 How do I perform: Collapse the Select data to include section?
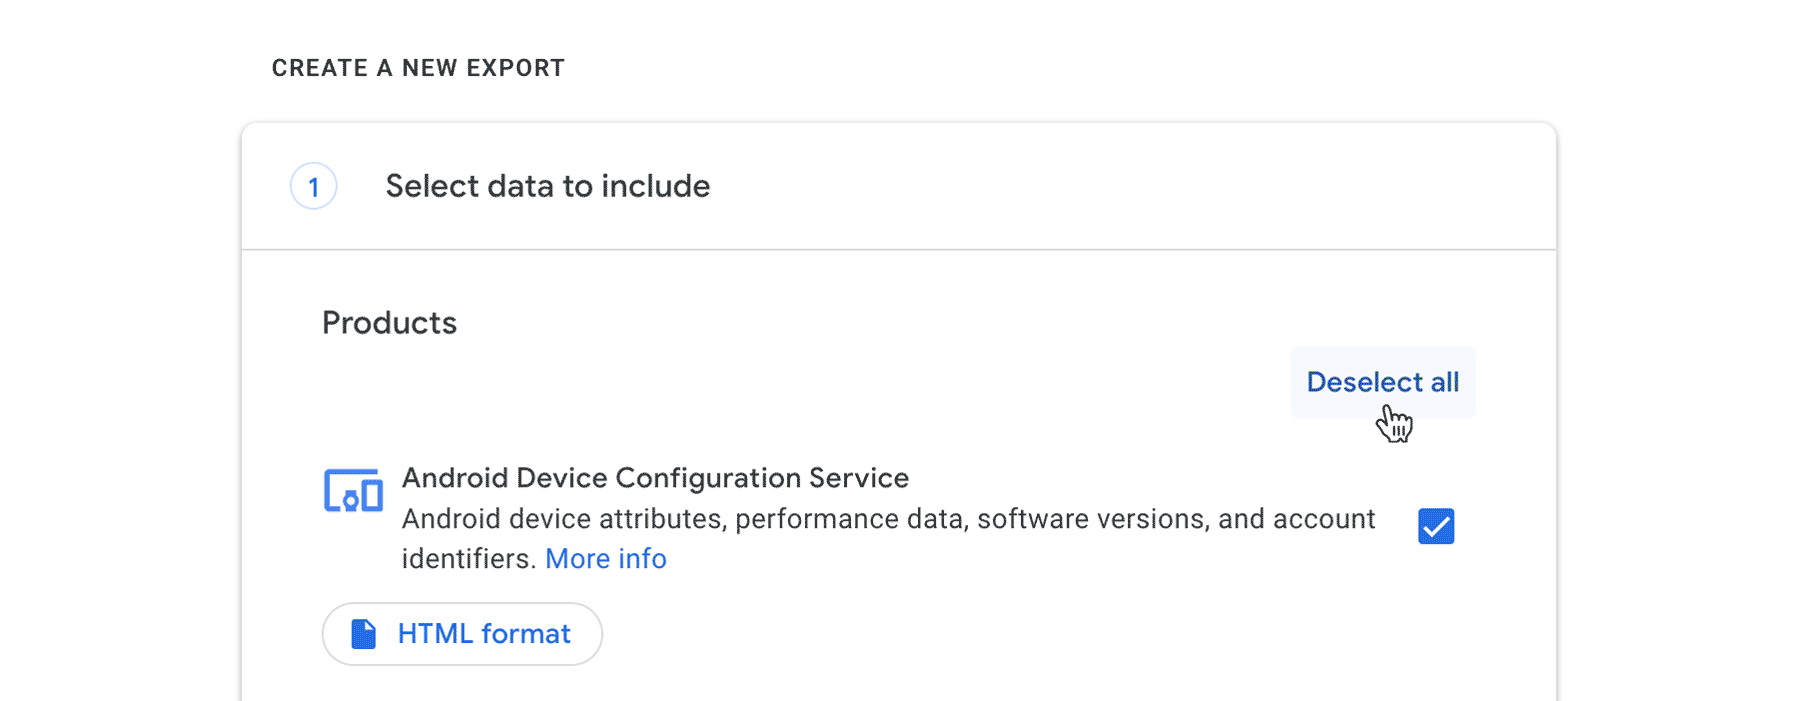tap(548, 186)
